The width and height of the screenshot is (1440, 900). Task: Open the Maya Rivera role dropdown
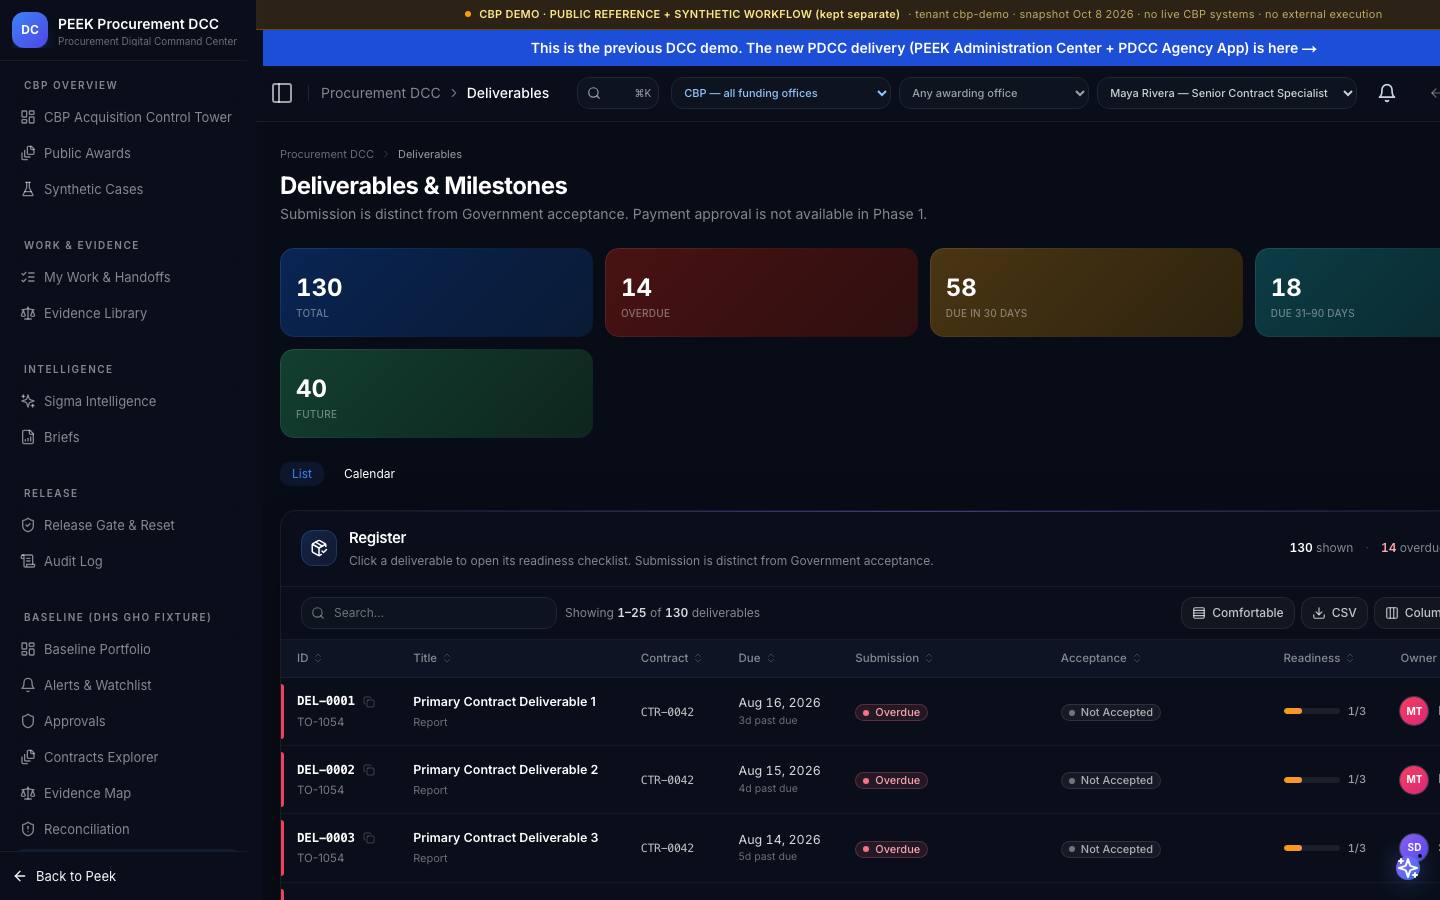point(1227,93)
